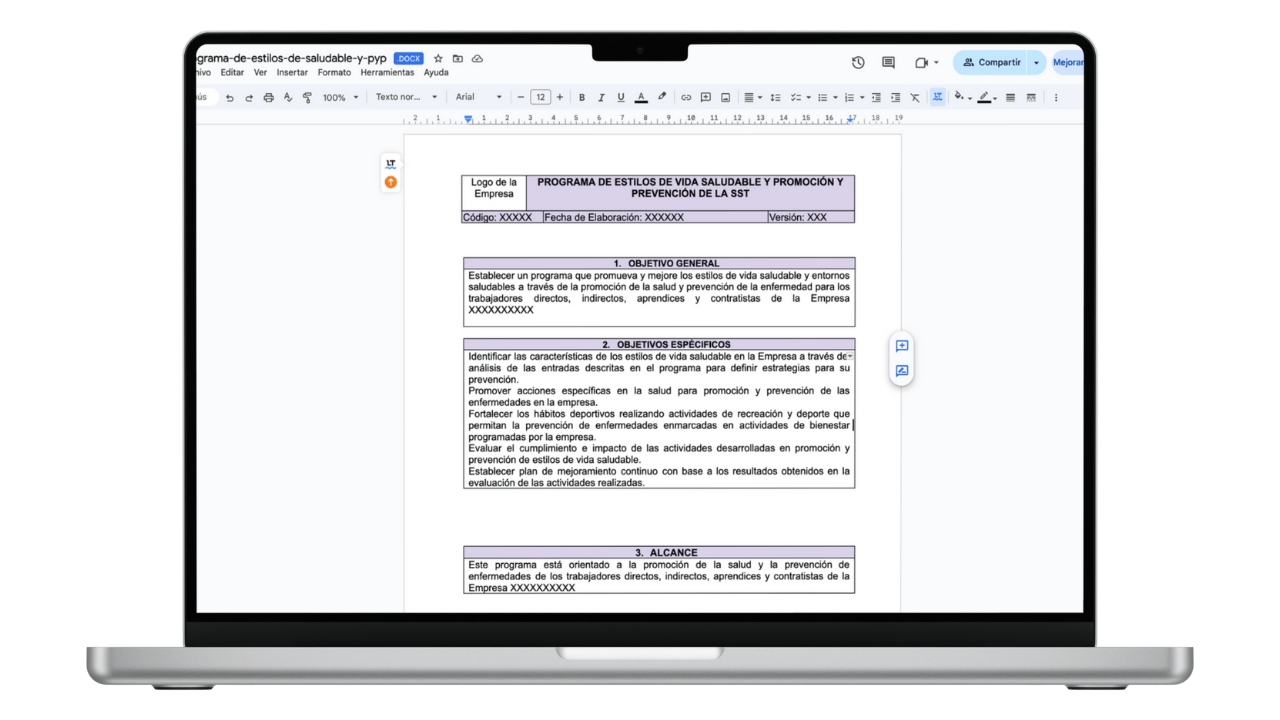
Task: Insert a comment using the comment icon
Action: point(705,97)
